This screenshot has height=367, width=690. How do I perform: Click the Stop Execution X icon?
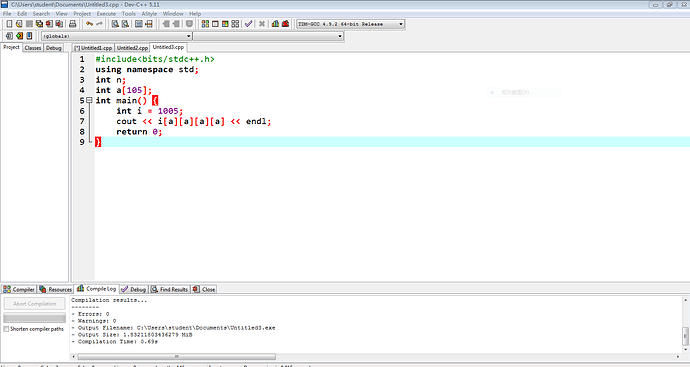[262, 24]
